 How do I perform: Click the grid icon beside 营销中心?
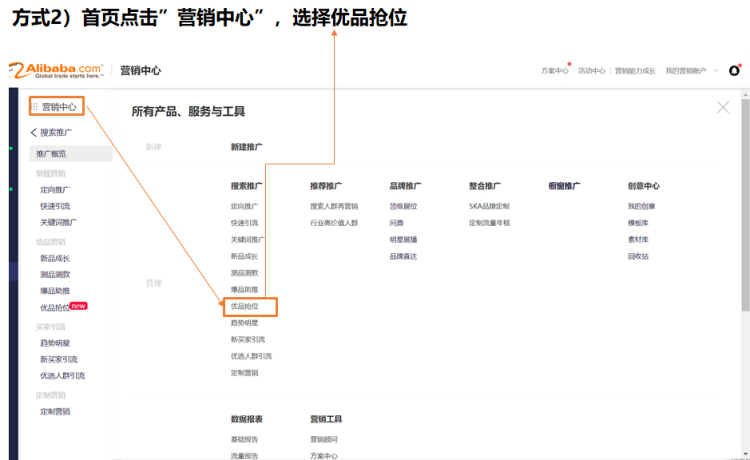click(35, 106)
